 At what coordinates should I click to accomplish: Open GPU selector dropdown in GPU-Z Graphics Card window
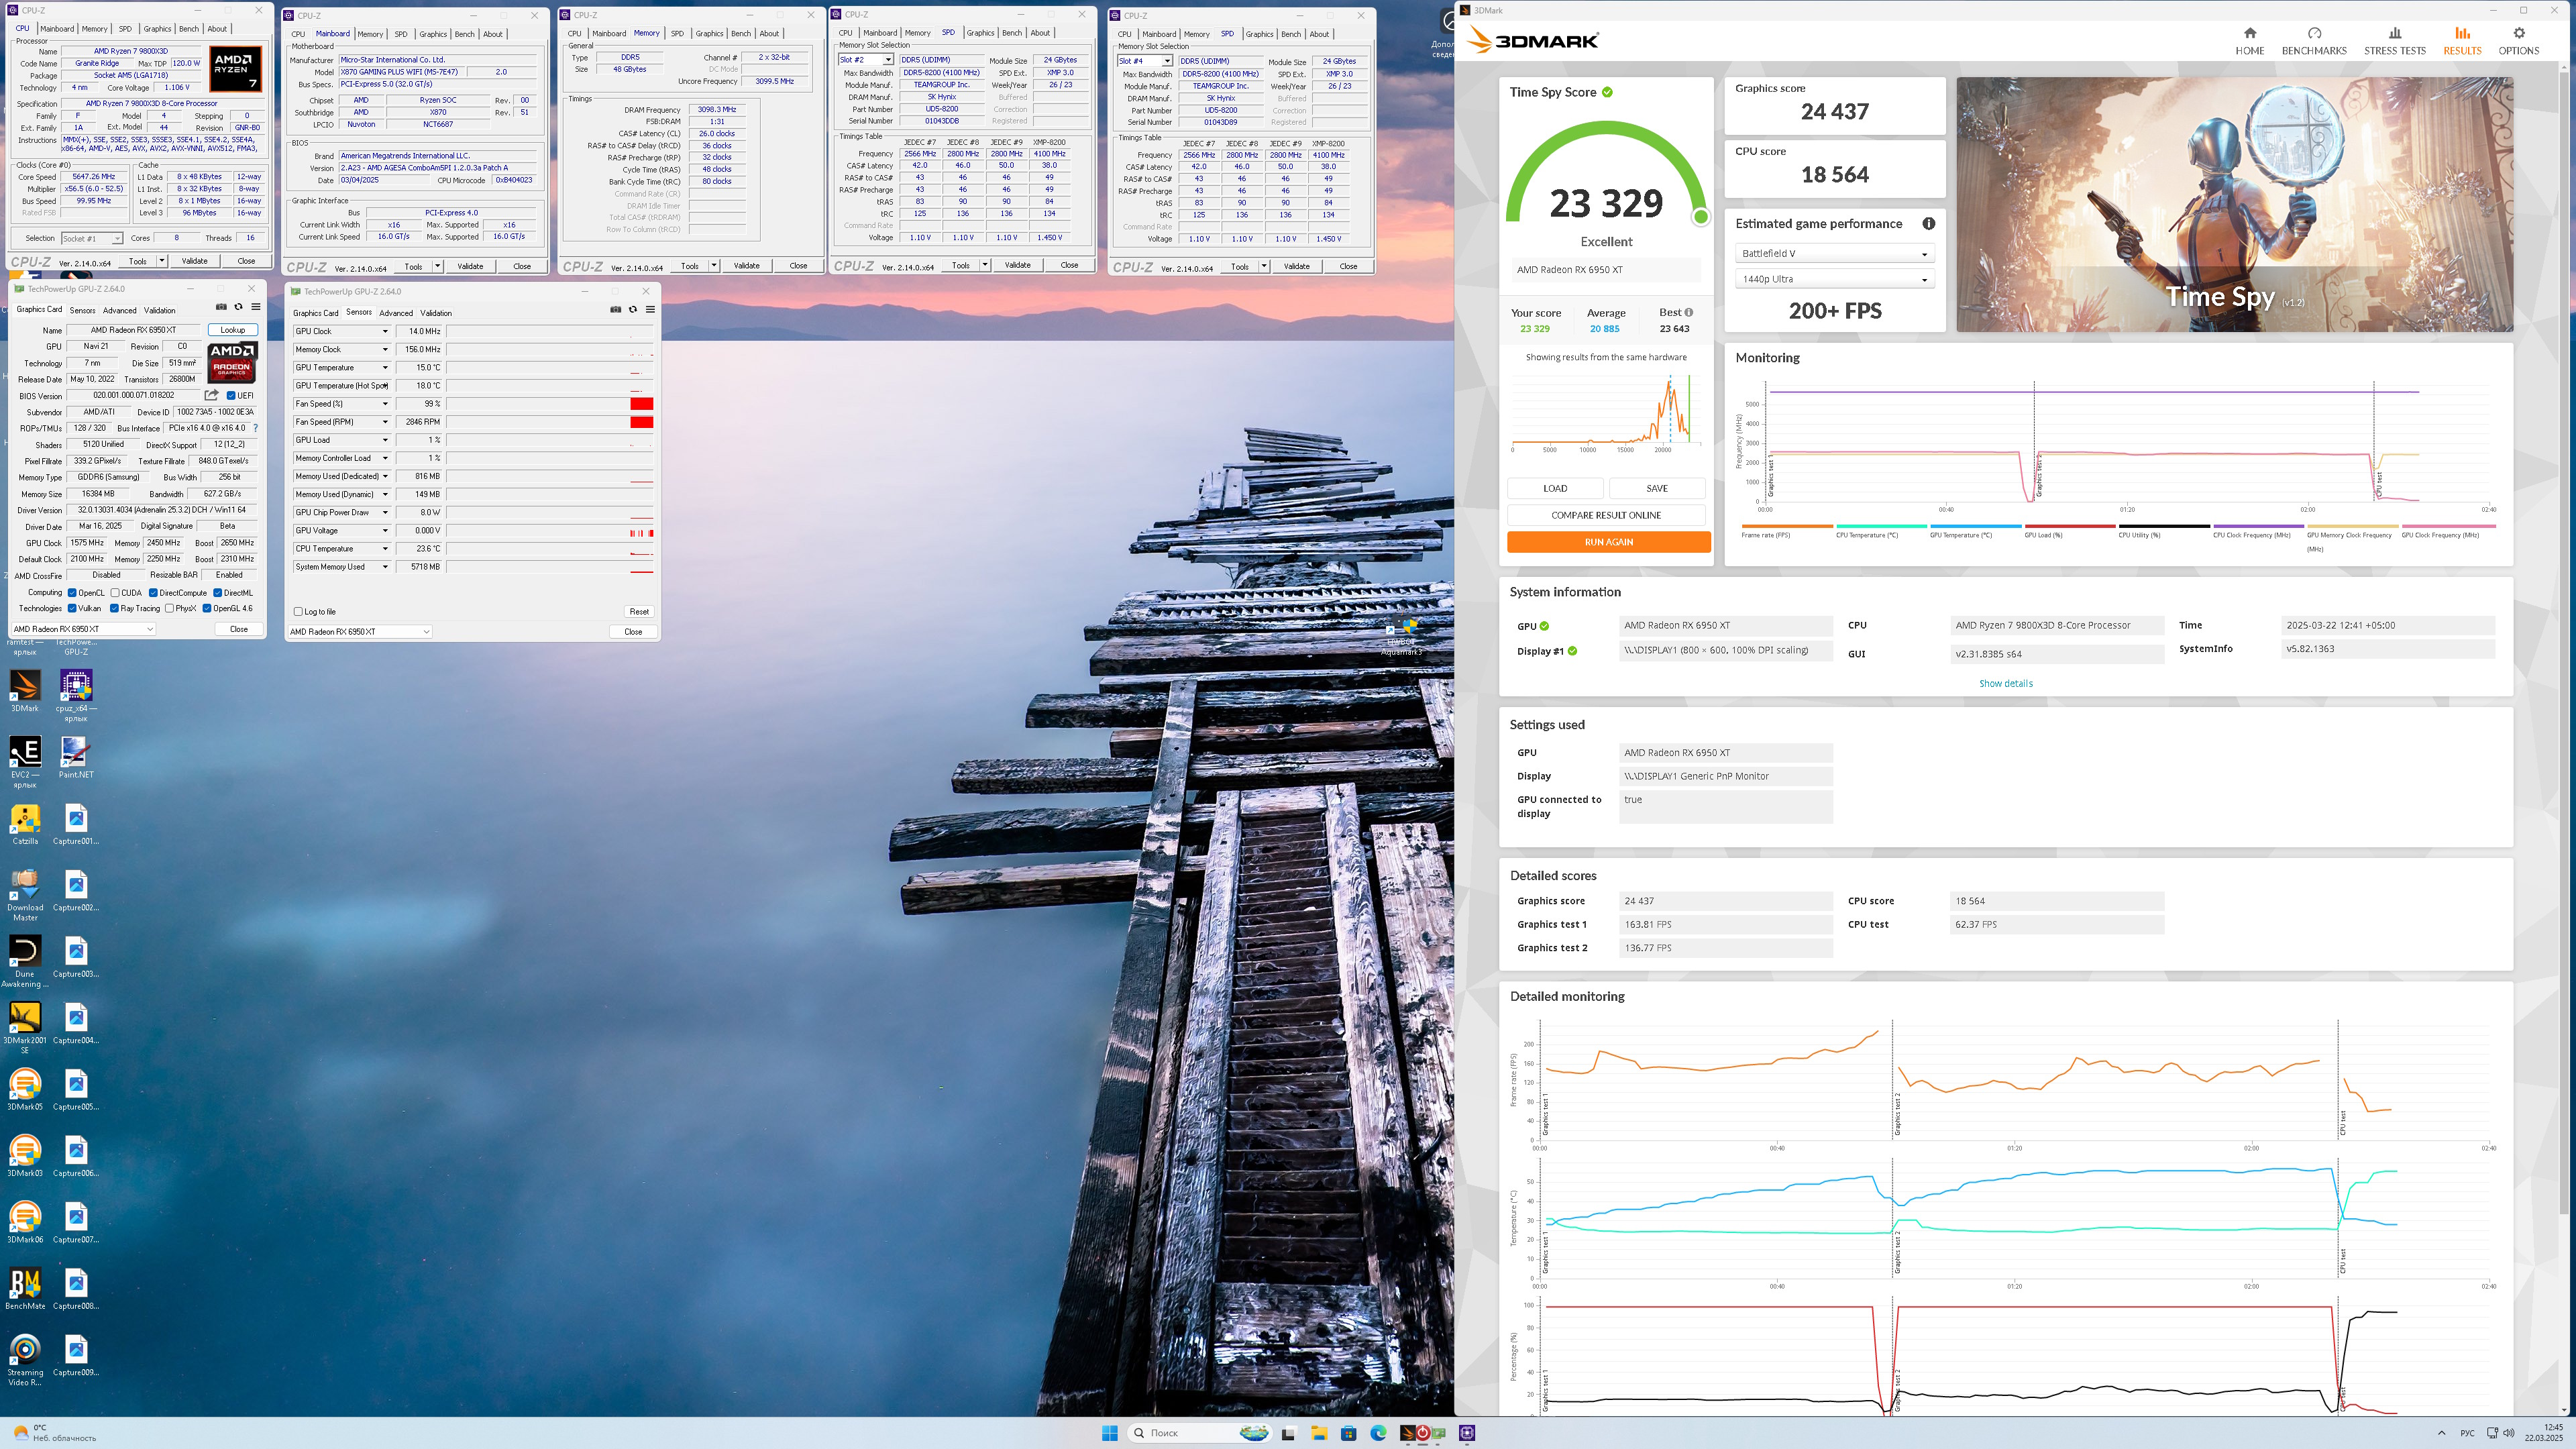[x=83, y=629]
